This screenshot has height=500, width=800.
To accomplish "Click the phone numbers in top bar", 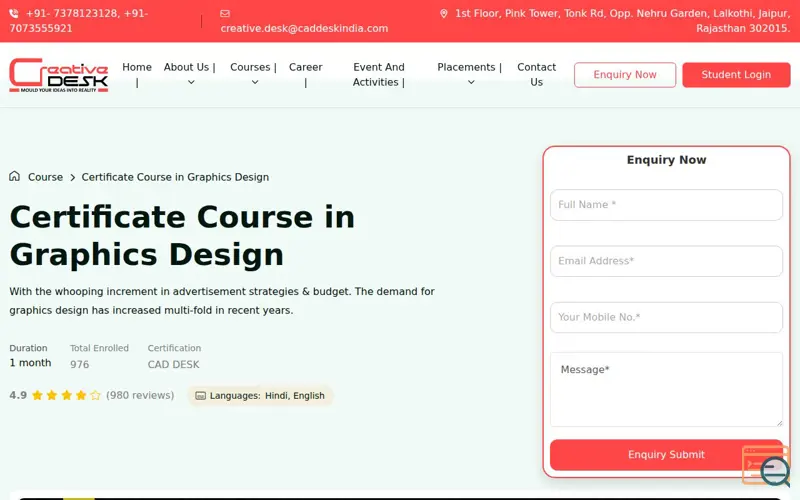I will point(79,21).
